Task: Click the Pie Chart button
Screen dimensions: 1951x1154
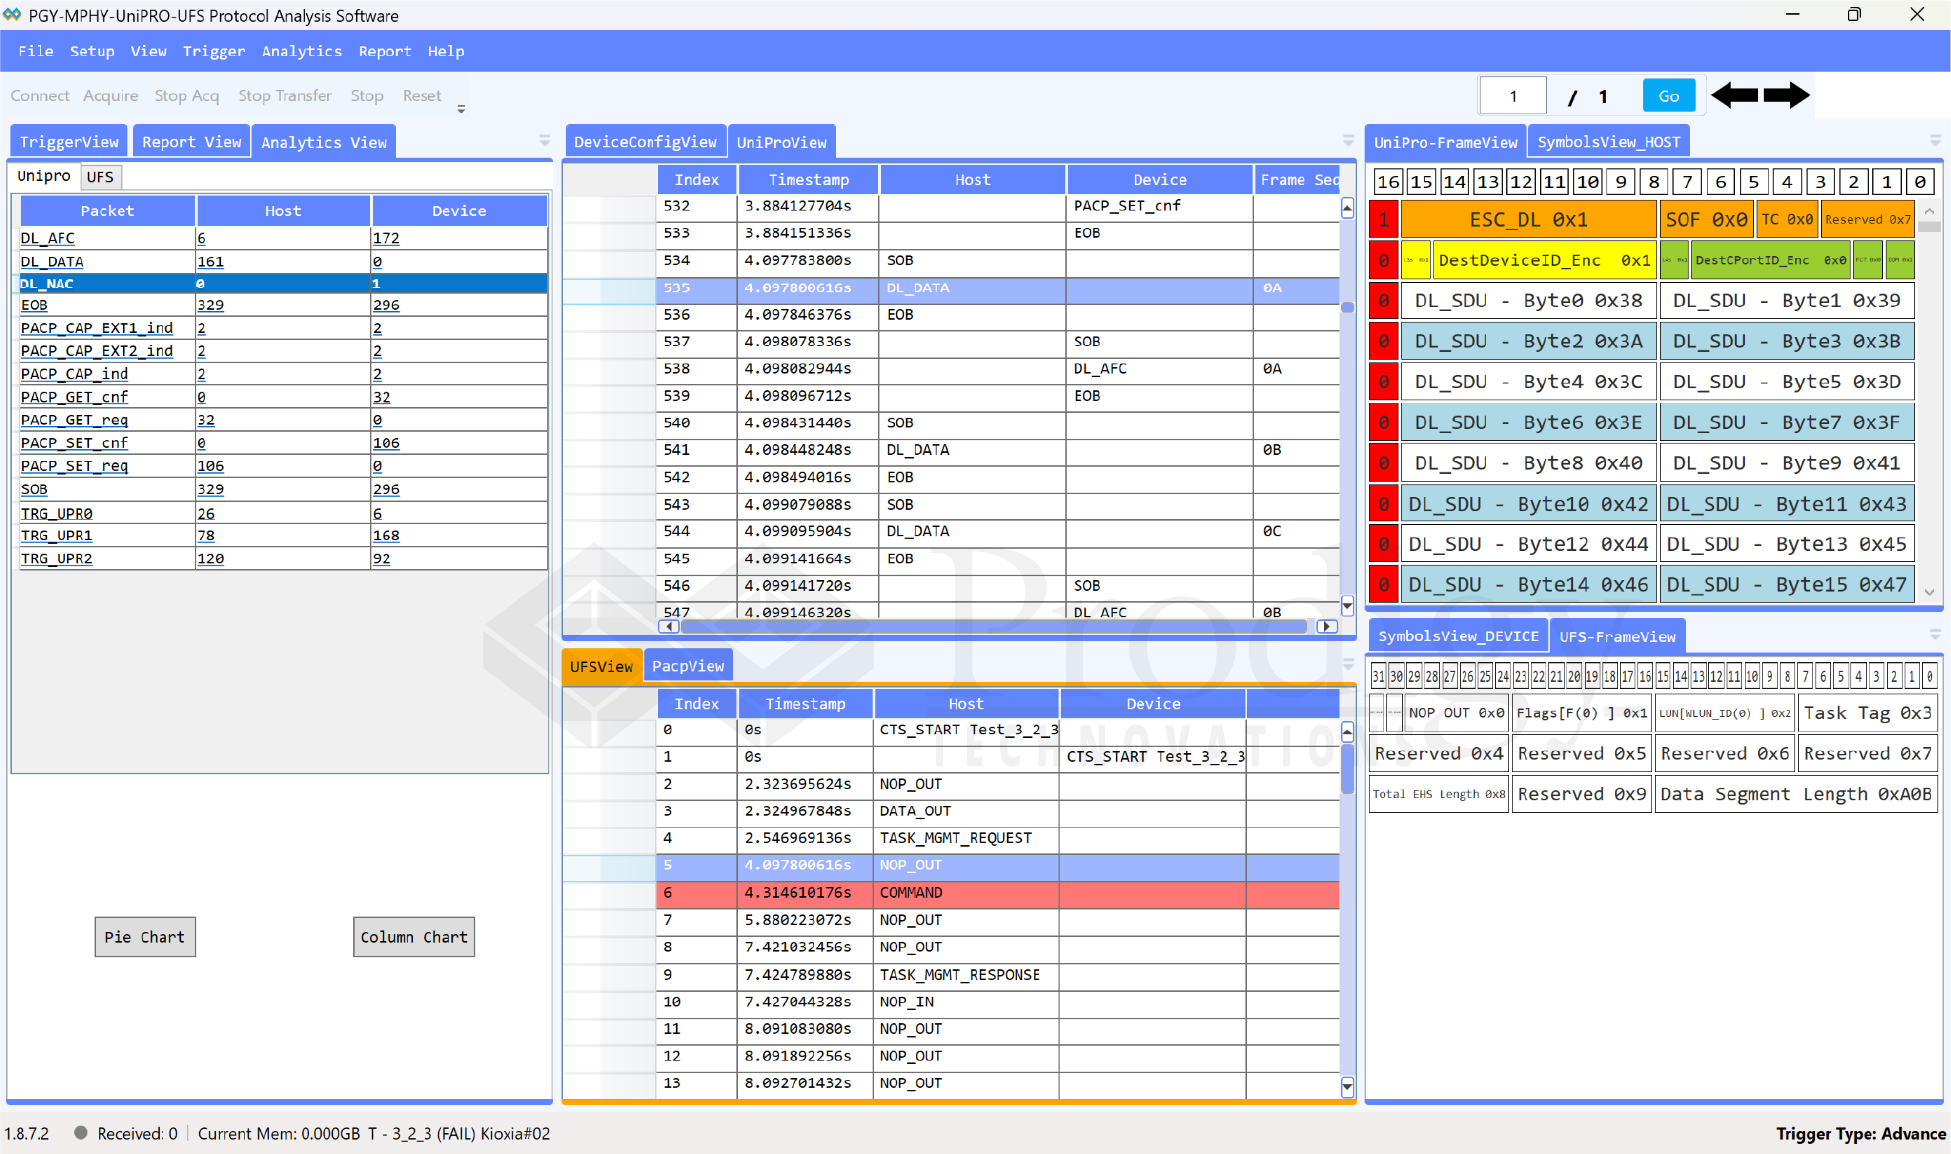Action: (x=145, y=937)
